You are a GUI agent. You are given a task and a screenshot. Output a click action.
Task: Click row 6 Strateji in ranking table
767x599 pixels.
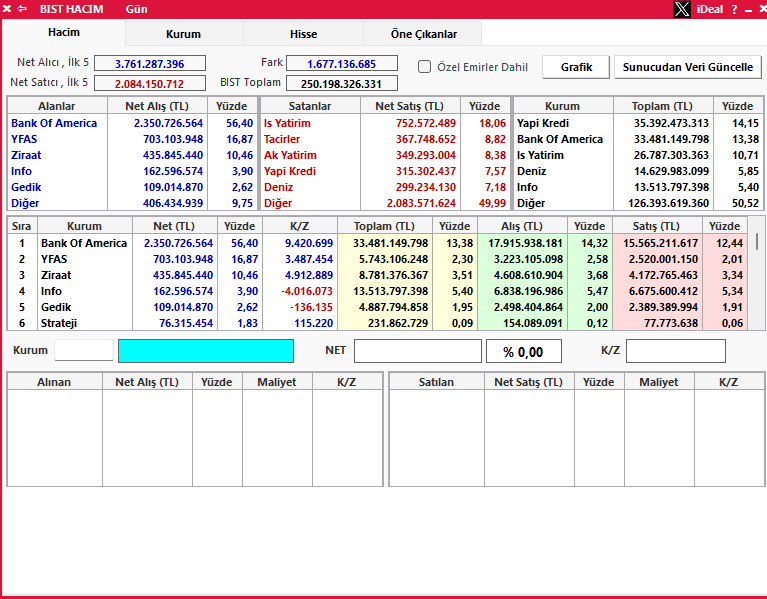point(377,323)
